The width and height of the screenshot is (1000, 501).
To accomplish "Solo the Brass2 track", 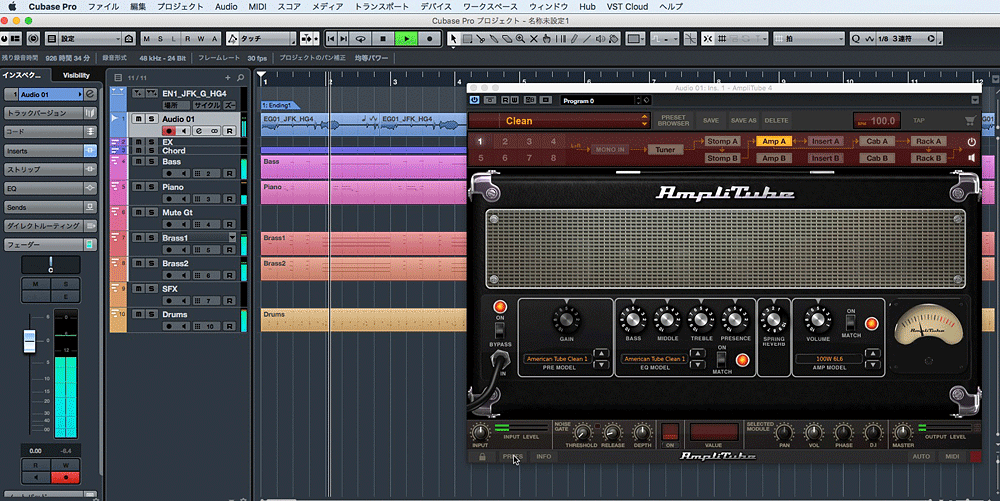I will click(x=152, y=264).
